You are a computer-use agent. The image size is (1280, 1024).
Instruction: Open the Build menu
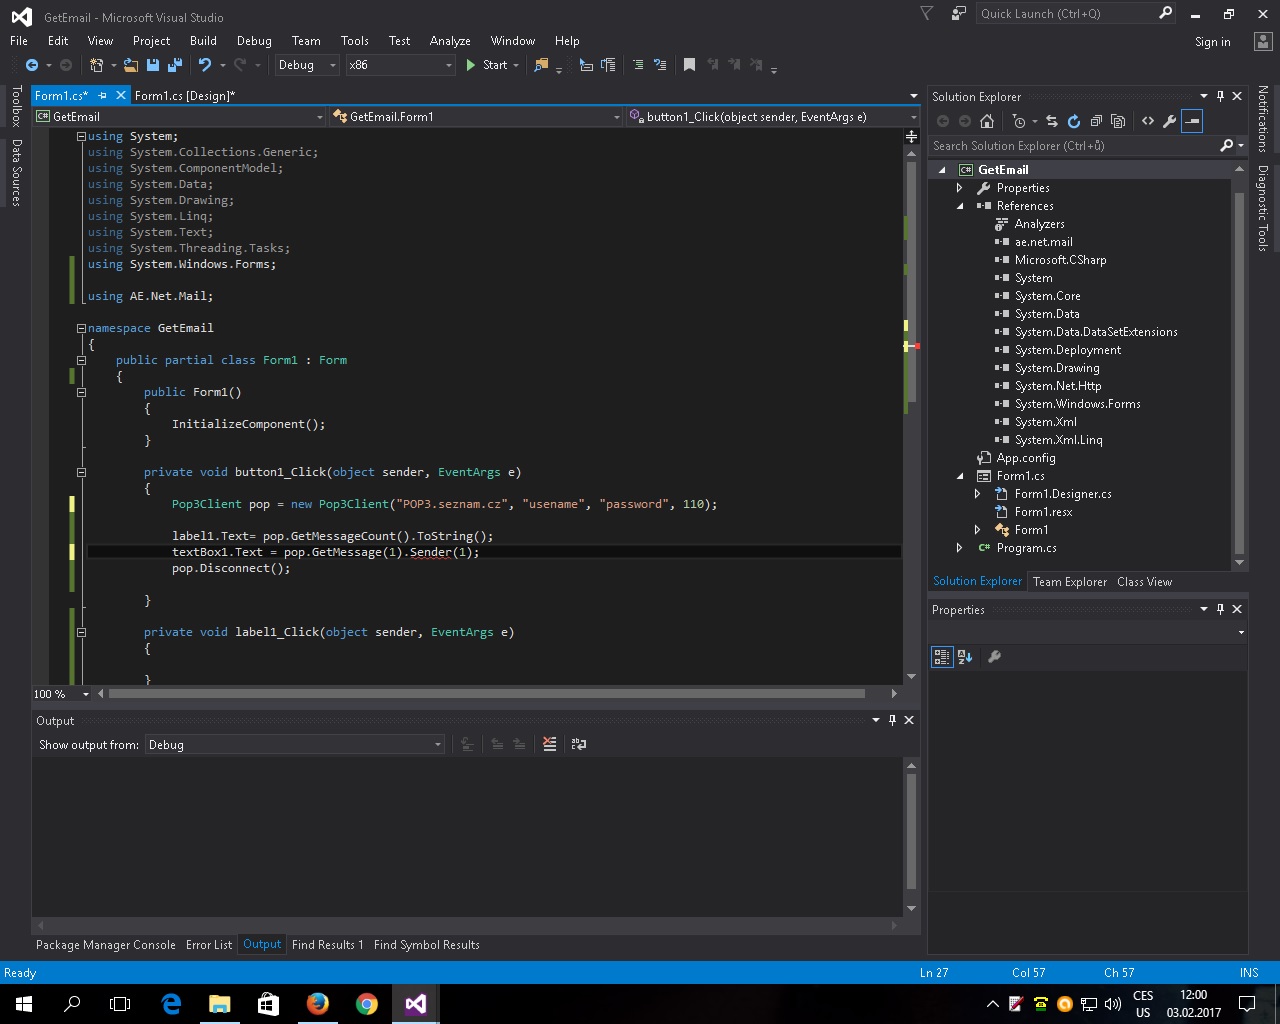203,41
